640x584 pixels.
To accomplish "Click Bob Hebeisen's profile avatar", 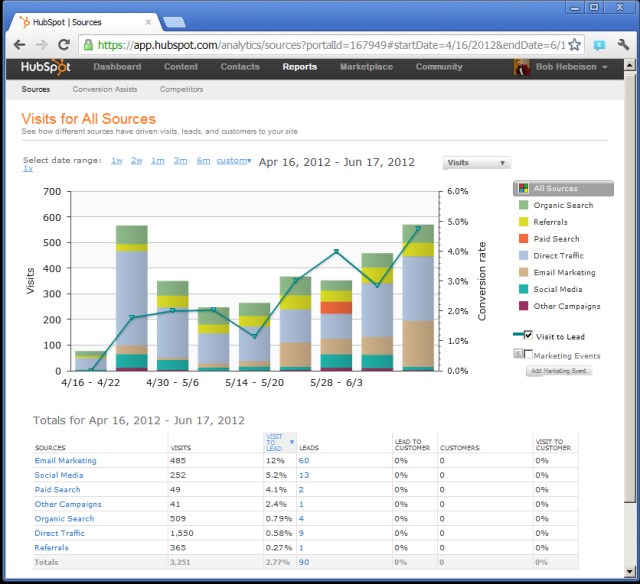I will tap(522, 67).
